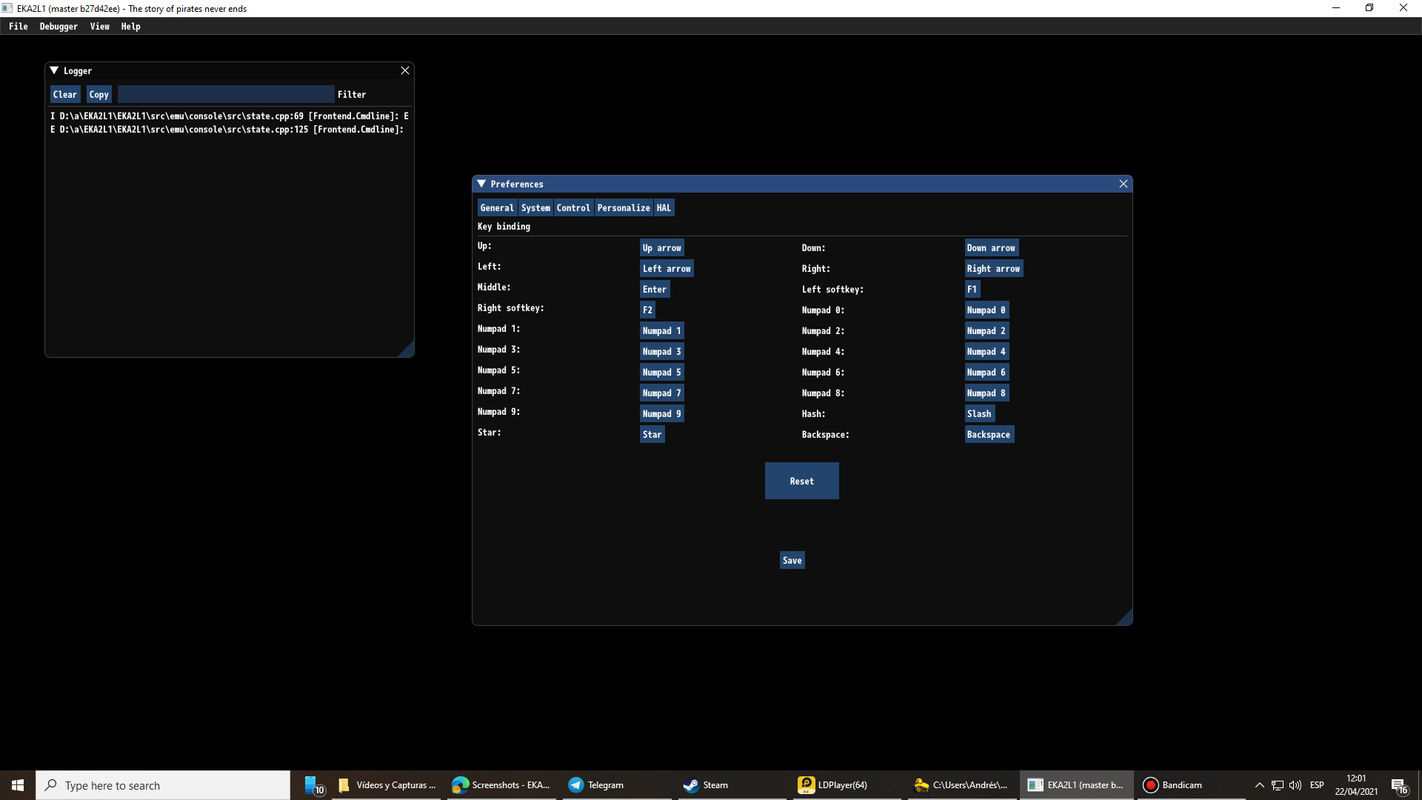Switch to the General tab
Image resolution: width=1422 pixels, height=800 pixels.
coord(497,208)
